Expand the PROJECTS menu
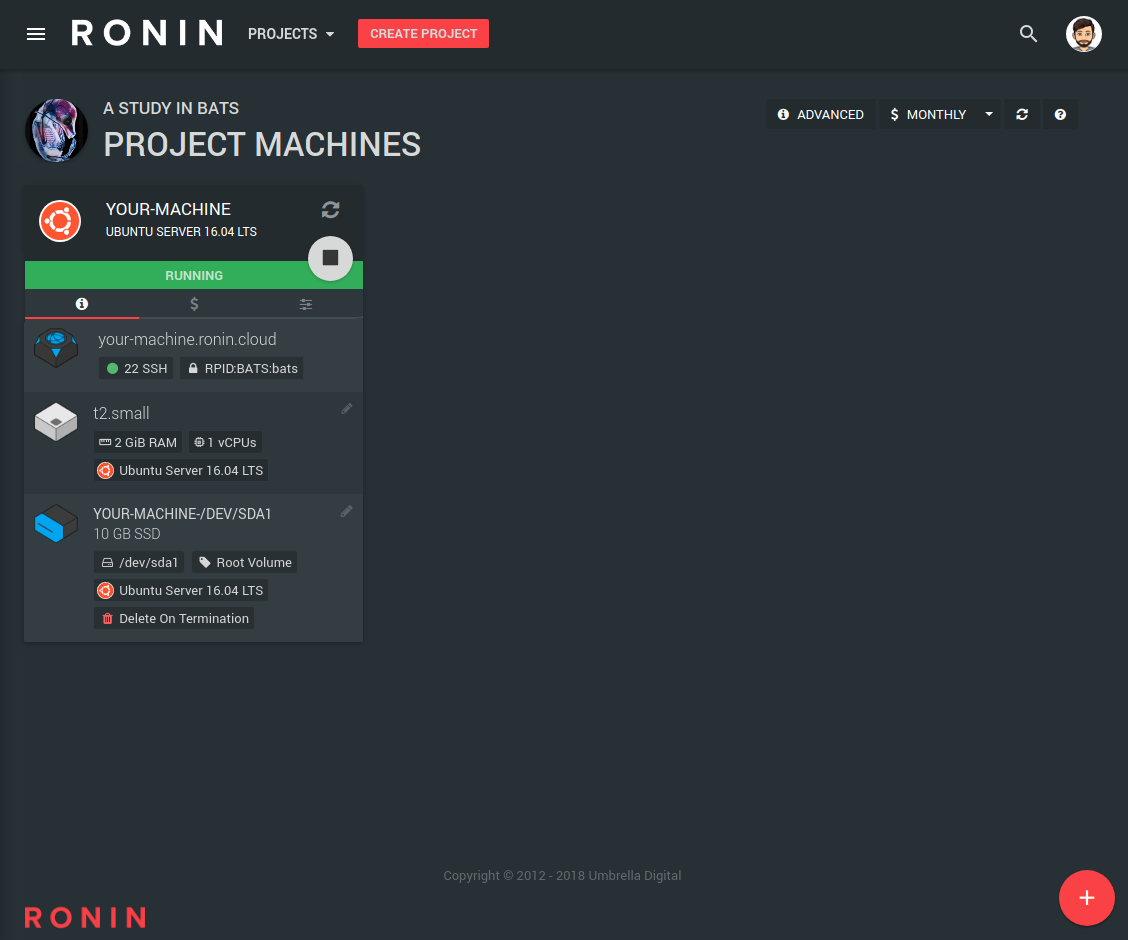This screenshot has width=1128, height=940. pyautogui.click(x=290, y=33)
